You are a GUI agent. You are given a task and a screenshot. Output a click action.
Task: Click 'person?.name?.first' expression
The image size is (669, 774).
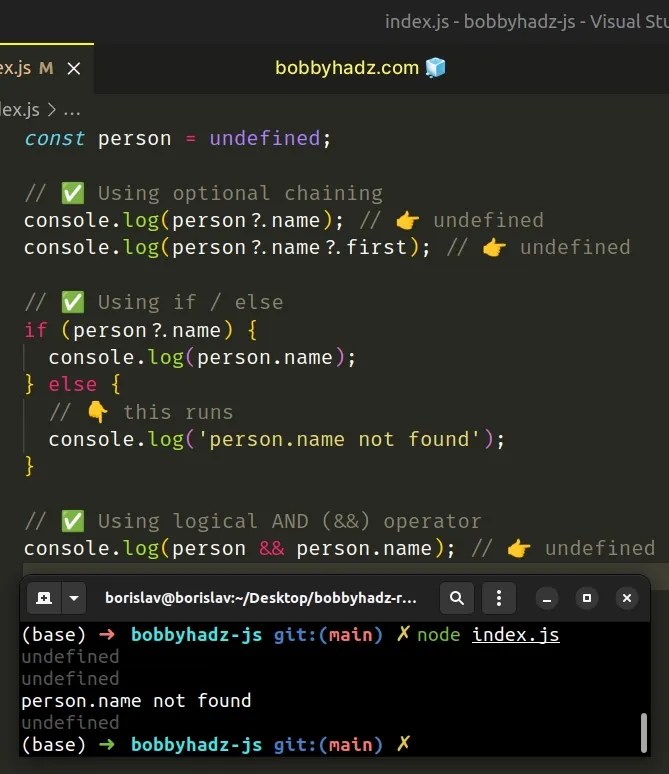(x=289, y=247)
